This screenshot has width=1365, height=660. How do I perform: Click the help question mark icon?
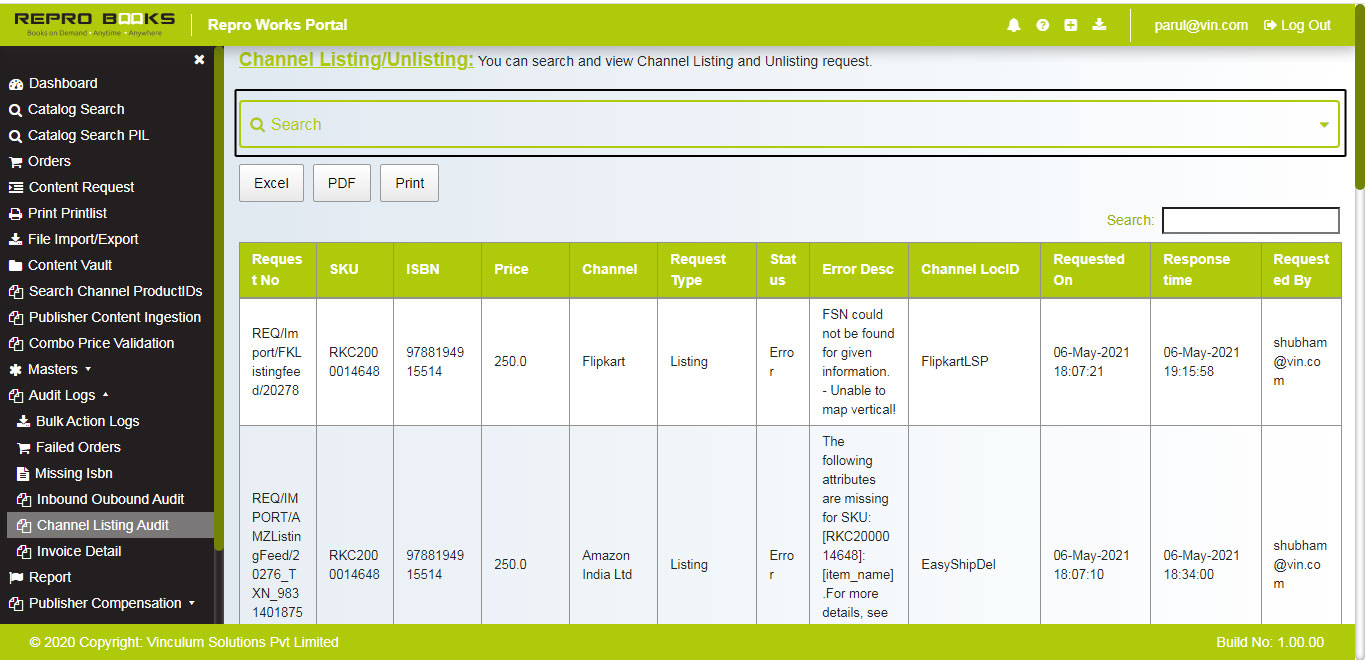(x=1042, y=25)
